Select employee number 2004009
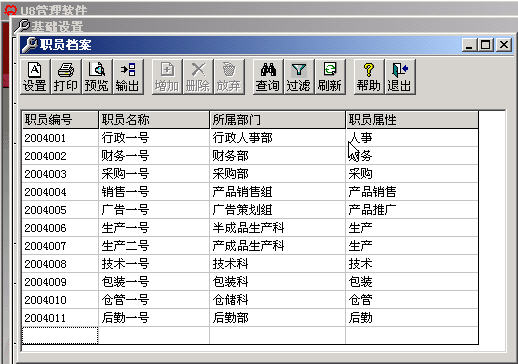 (60, 282)
